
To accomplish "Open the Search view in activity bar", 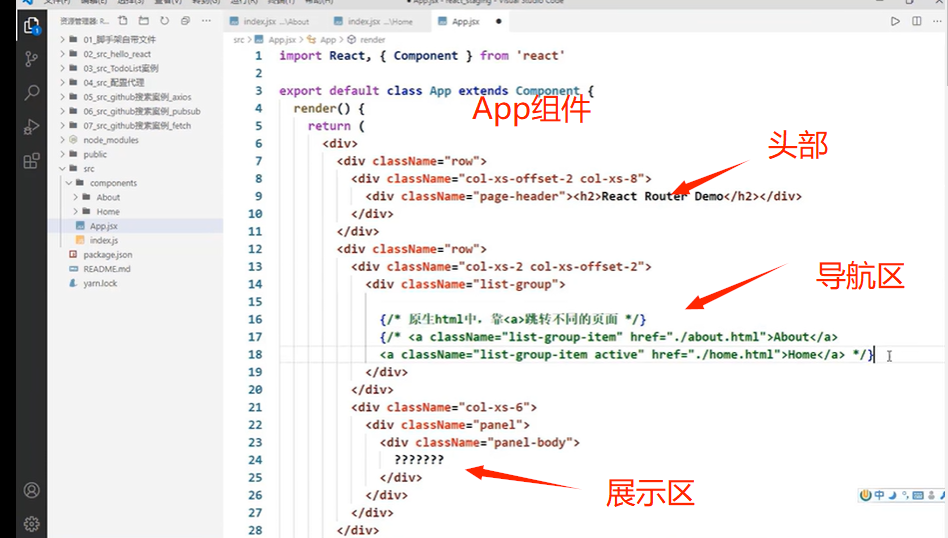I will 31,92.
